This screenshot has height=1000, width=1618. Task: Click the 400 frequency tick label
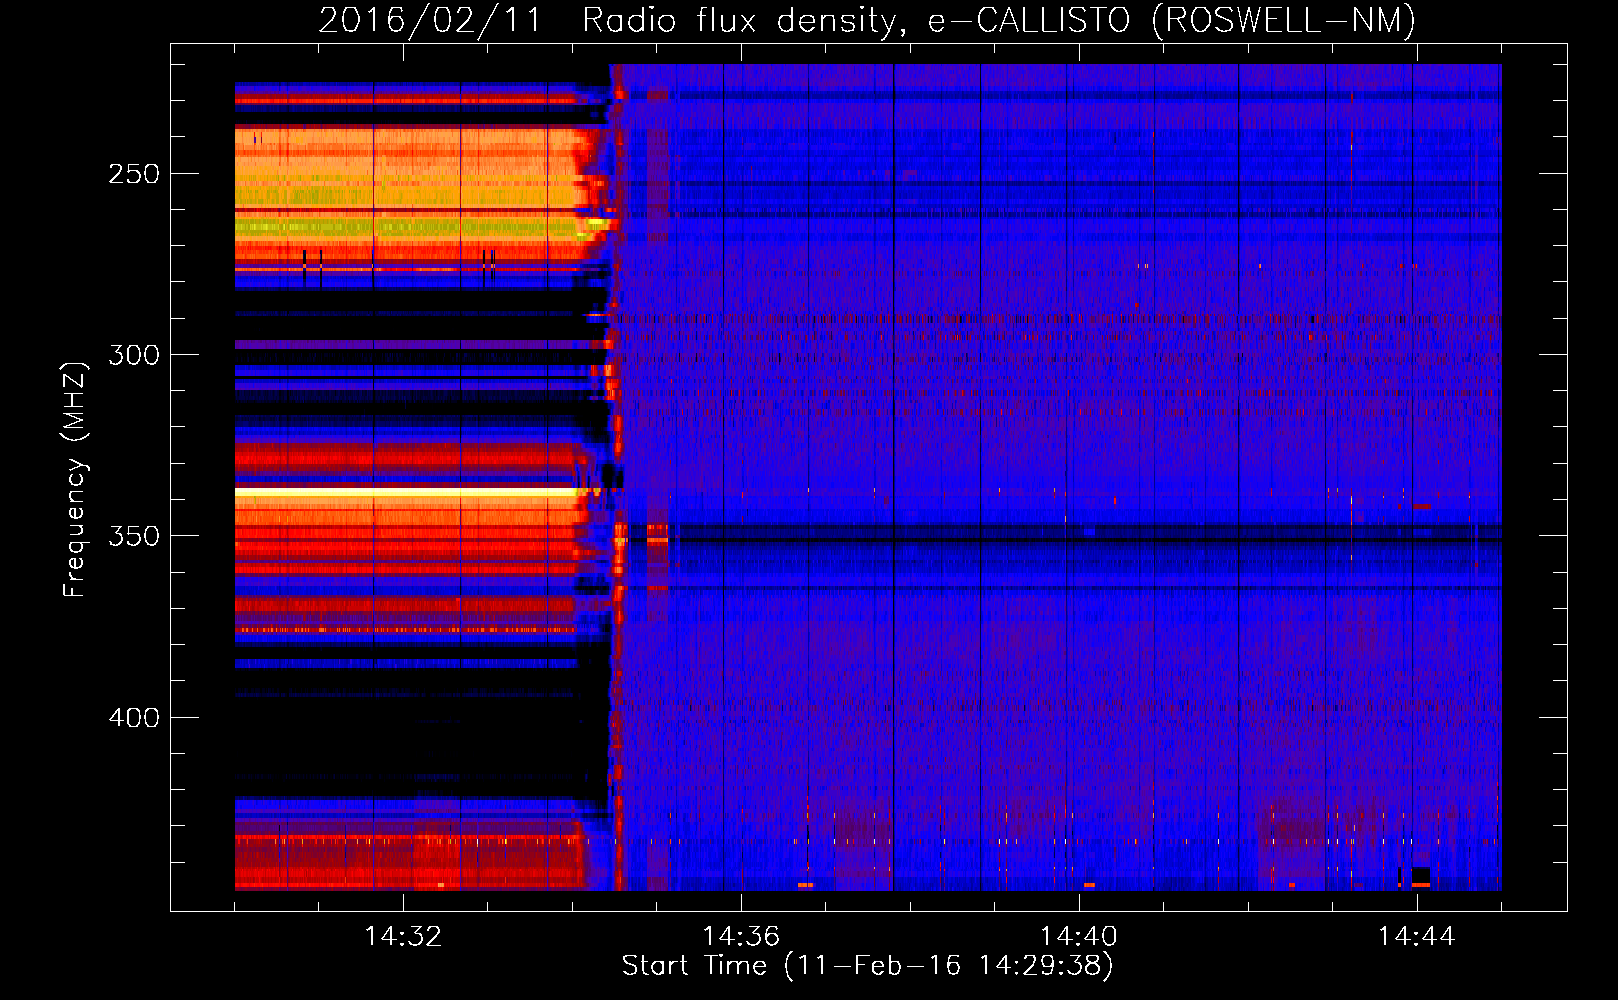[x=134, y=718]
